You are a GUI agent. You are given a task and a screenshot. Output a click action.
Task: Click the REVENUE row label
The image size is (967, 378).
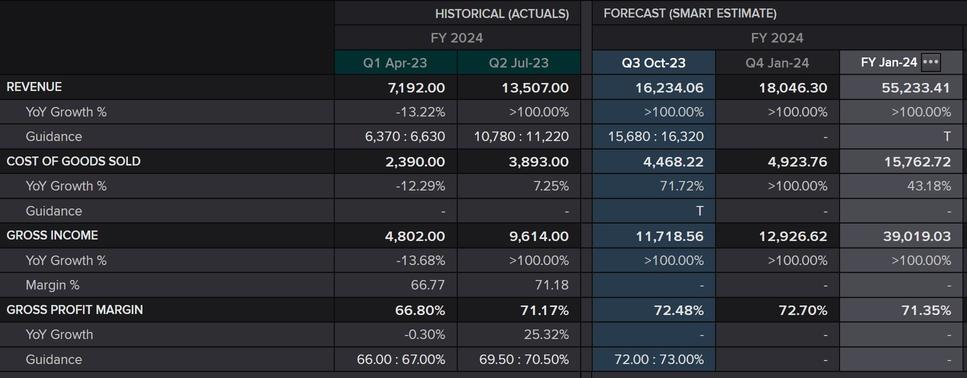point(34,87)
